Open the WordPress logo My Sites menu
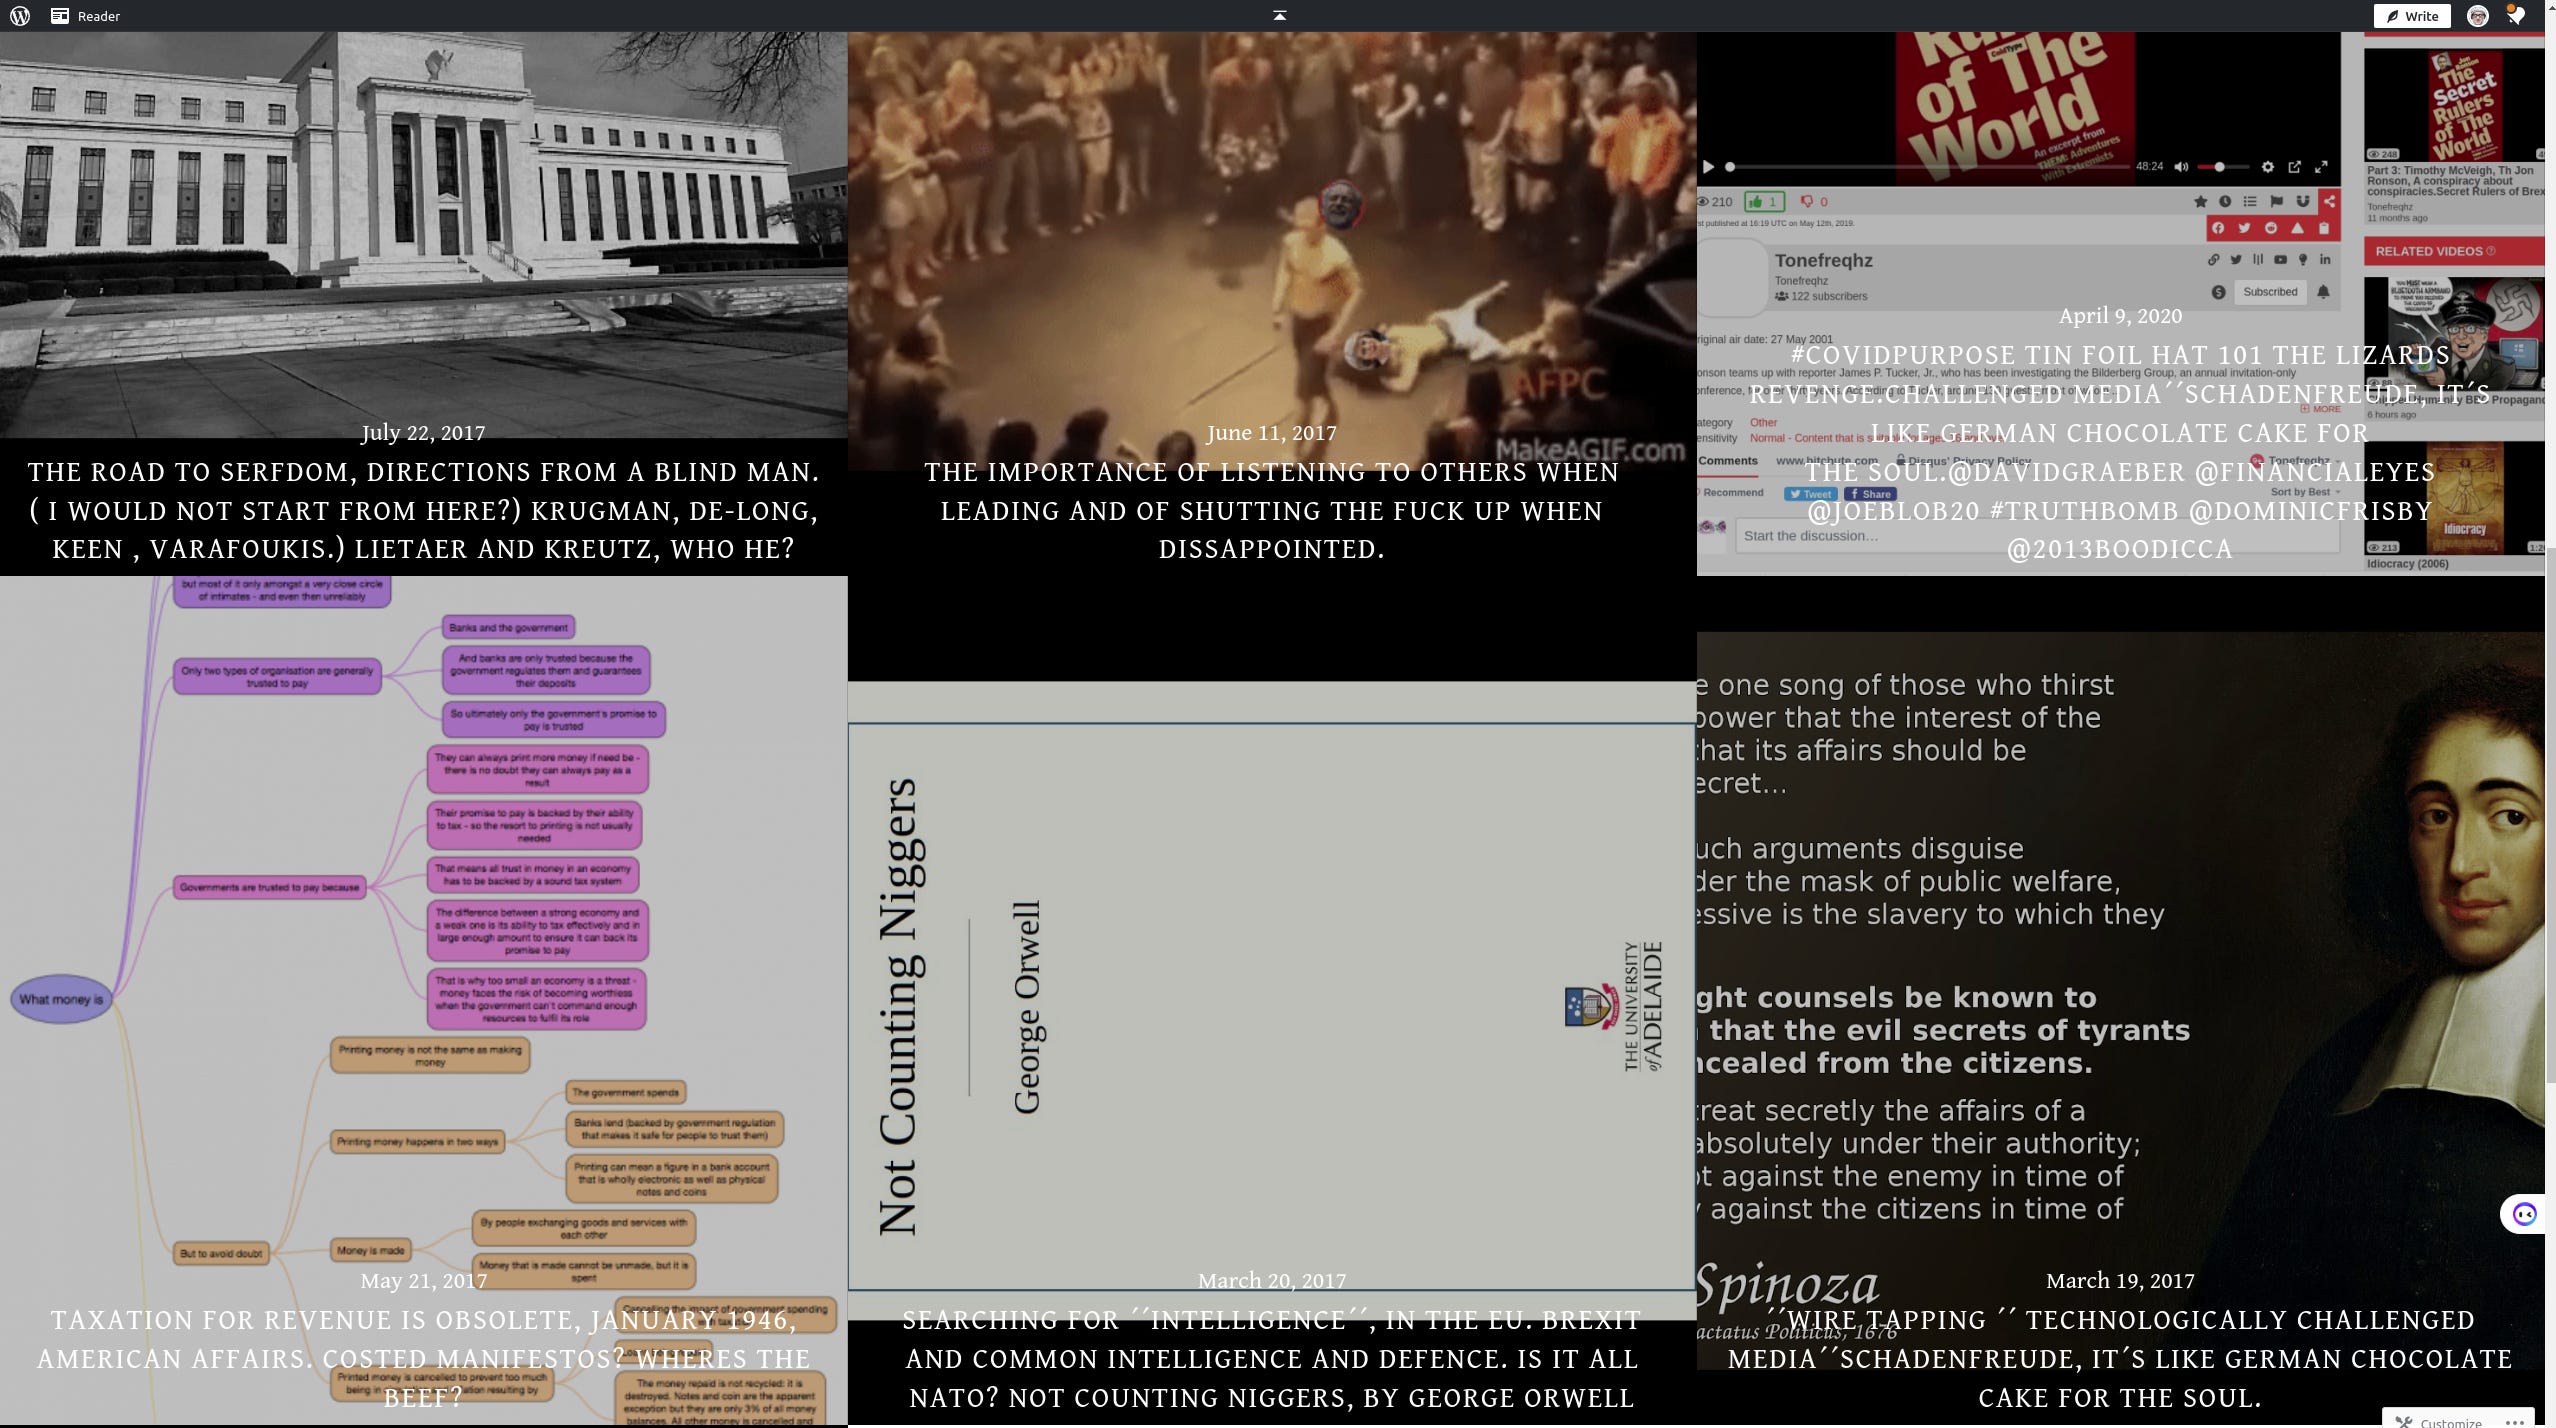 [20, 16]
